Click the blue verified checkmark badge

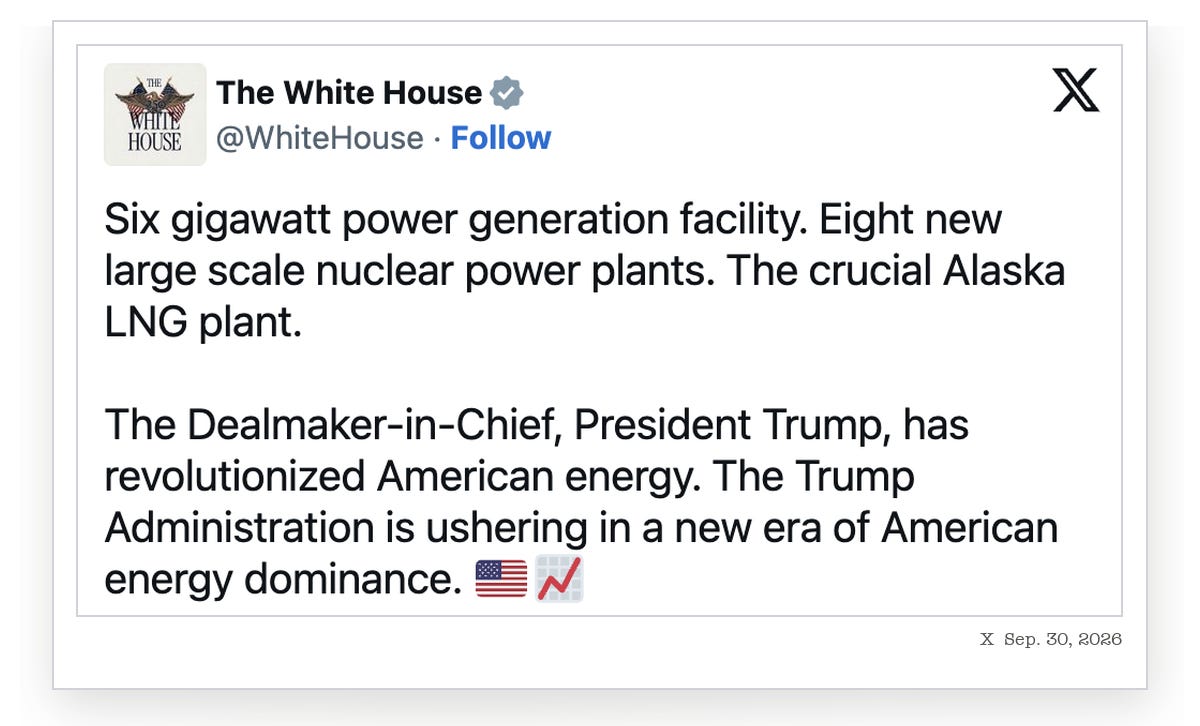pos(506,93)
